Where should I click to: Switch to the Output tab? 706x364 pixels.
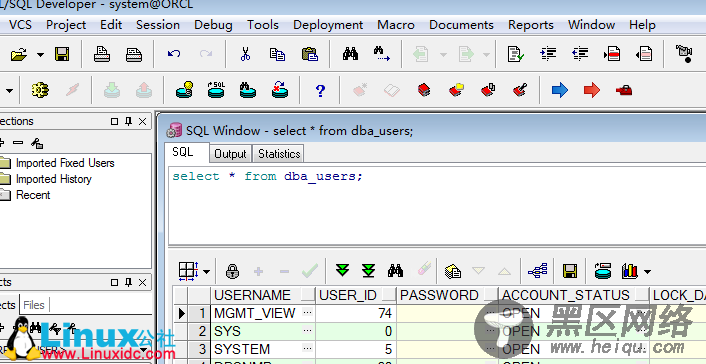click(230, 154)
